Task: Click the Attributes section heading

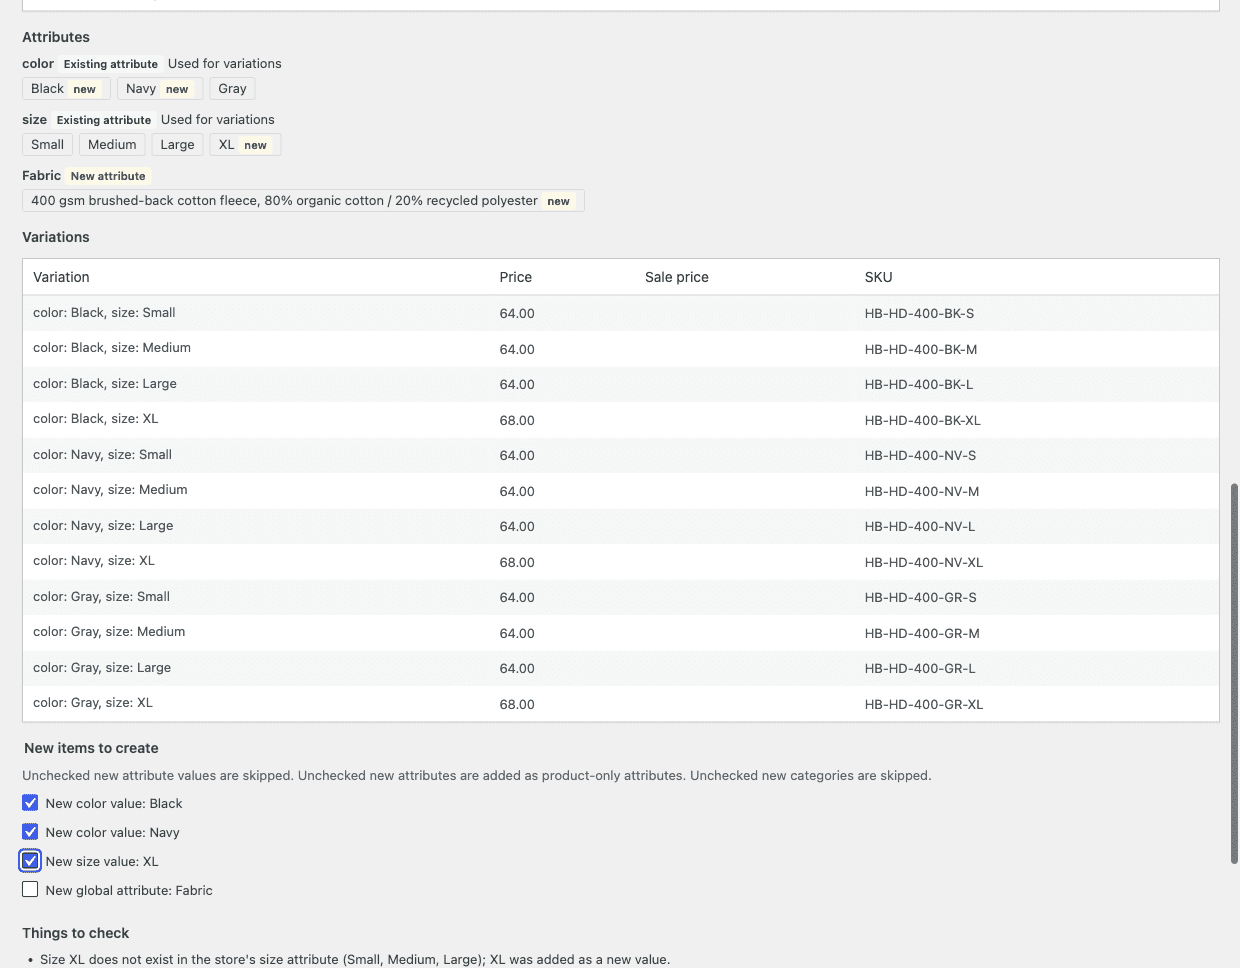Action: (x=56, y=37)
